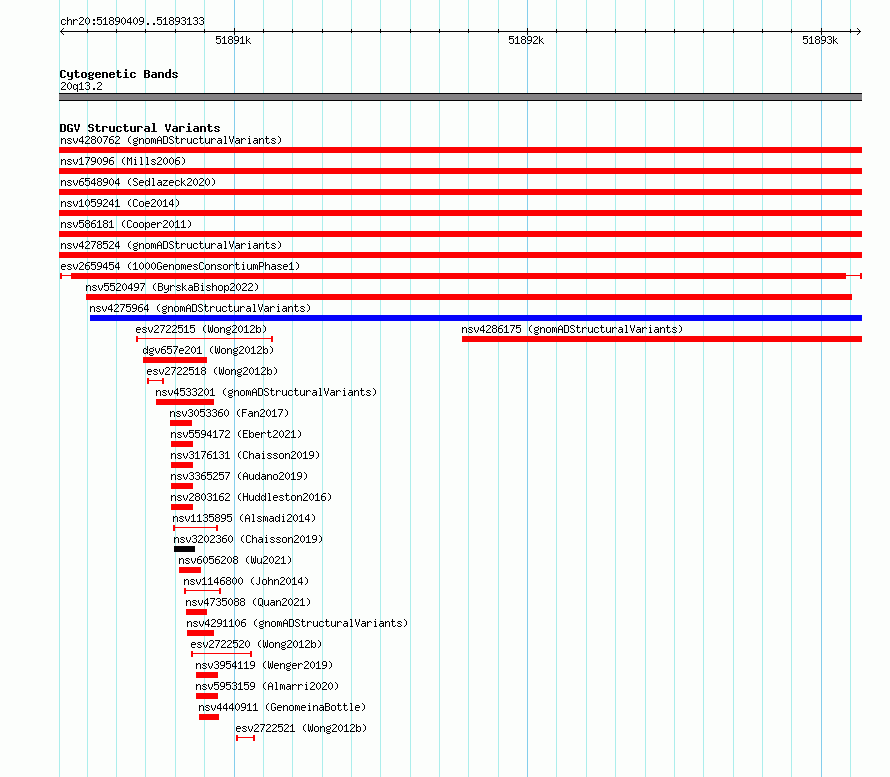This screenshot has height=777, width=890.
Task: Open esv2722520 (Wong2012b) label
Action: pyautogui.click(x=256, y=644)
